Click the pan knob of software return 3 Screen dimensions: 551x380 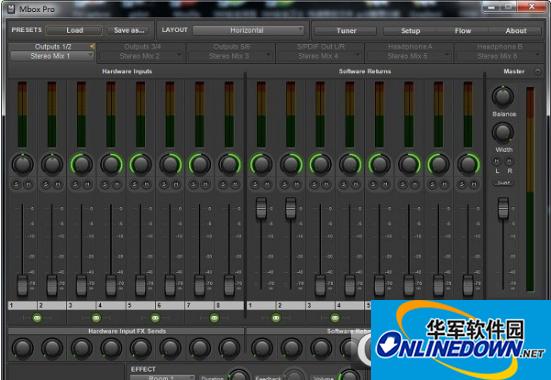point(320,164)
